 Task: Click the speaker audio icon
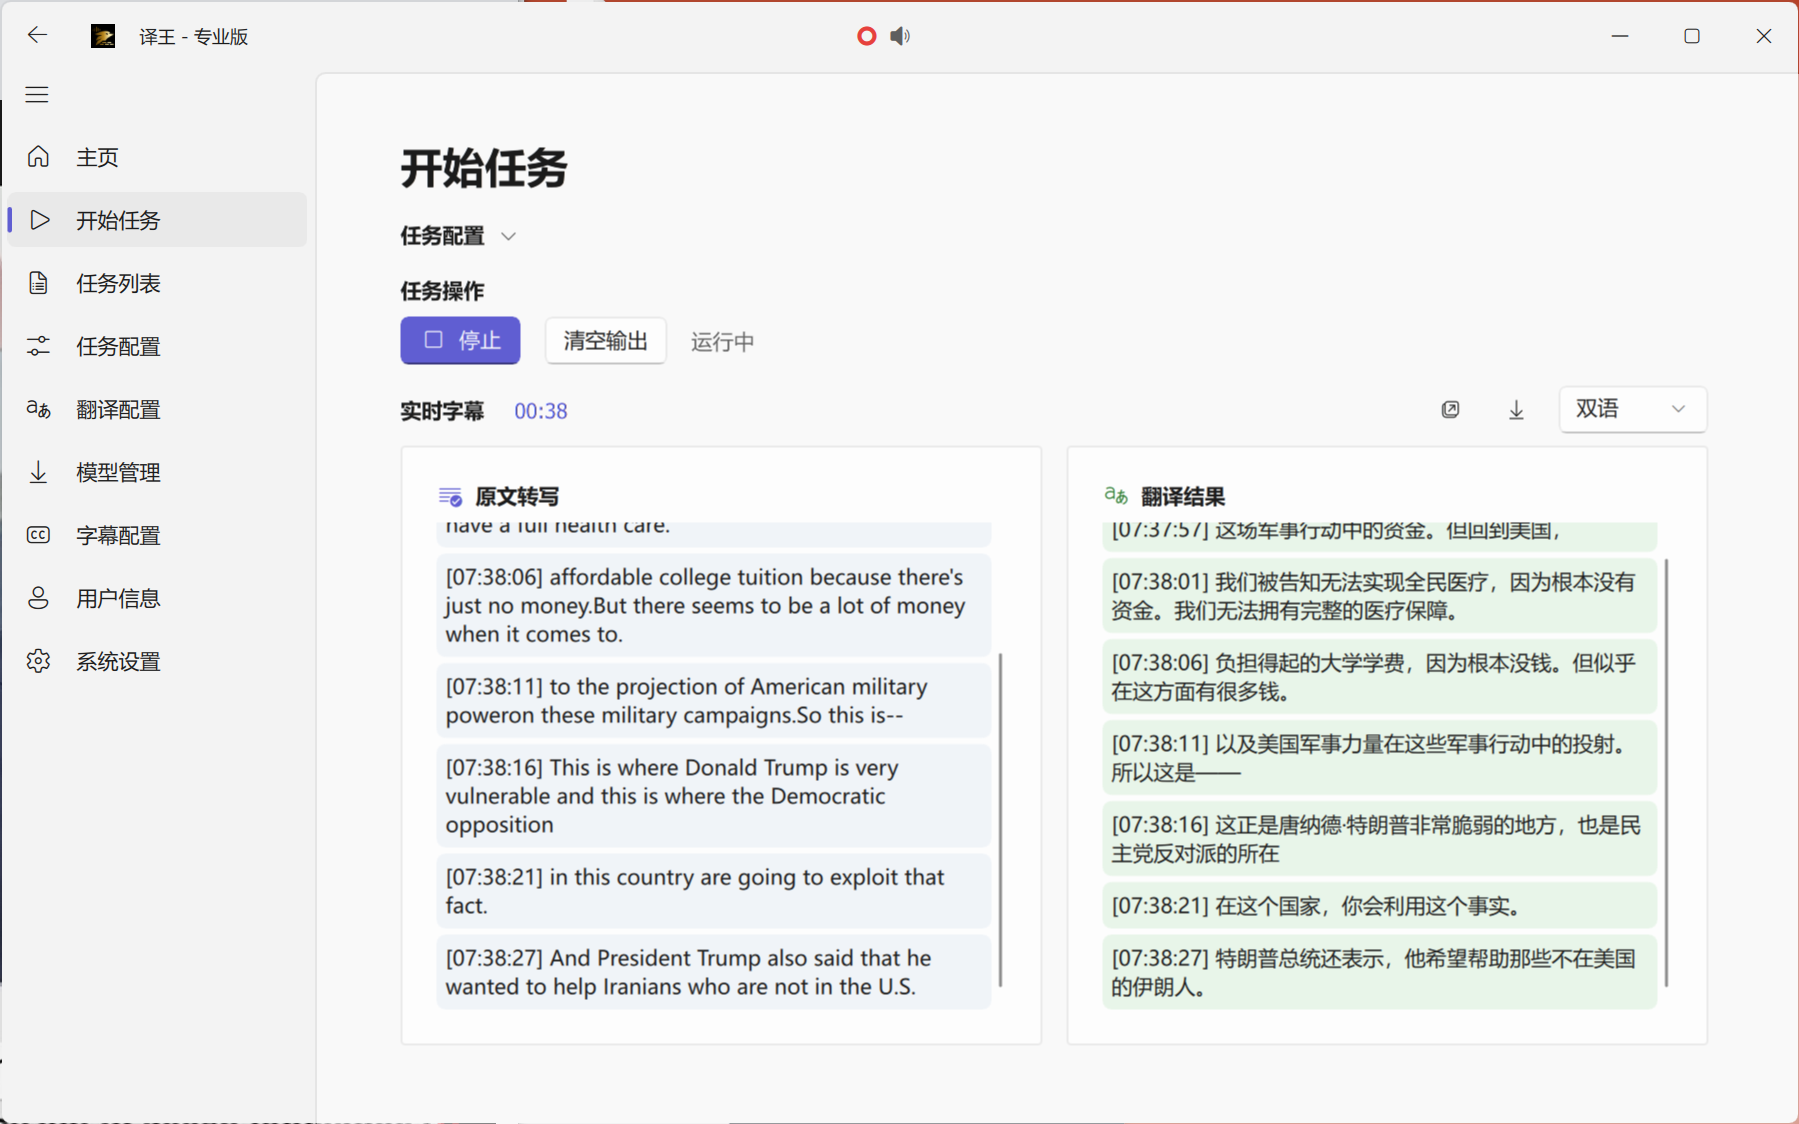coord(900,36)
